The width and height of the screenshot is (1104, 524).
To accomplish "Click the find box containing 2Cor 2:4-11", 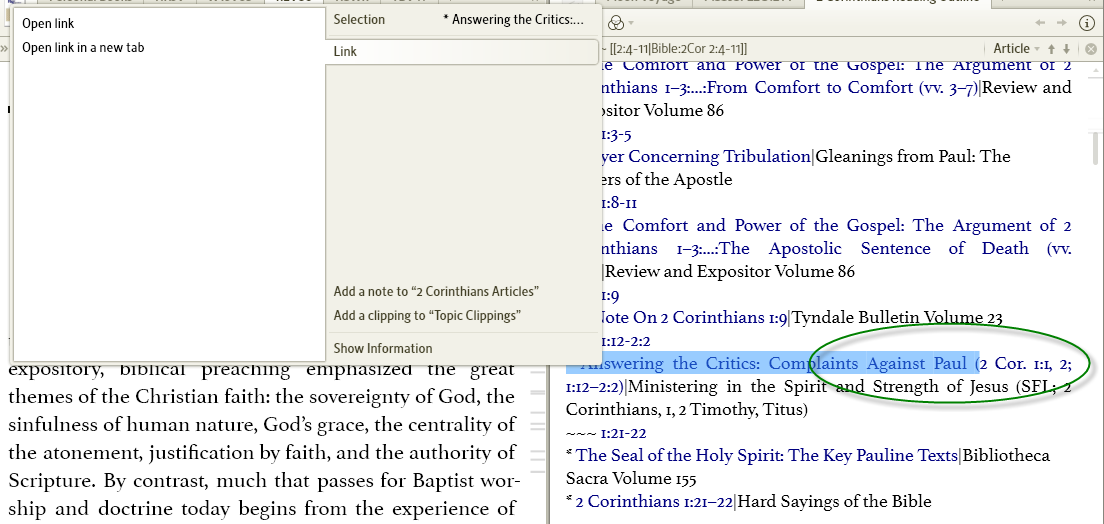I will pyautogui.click(x=792, y=49).
